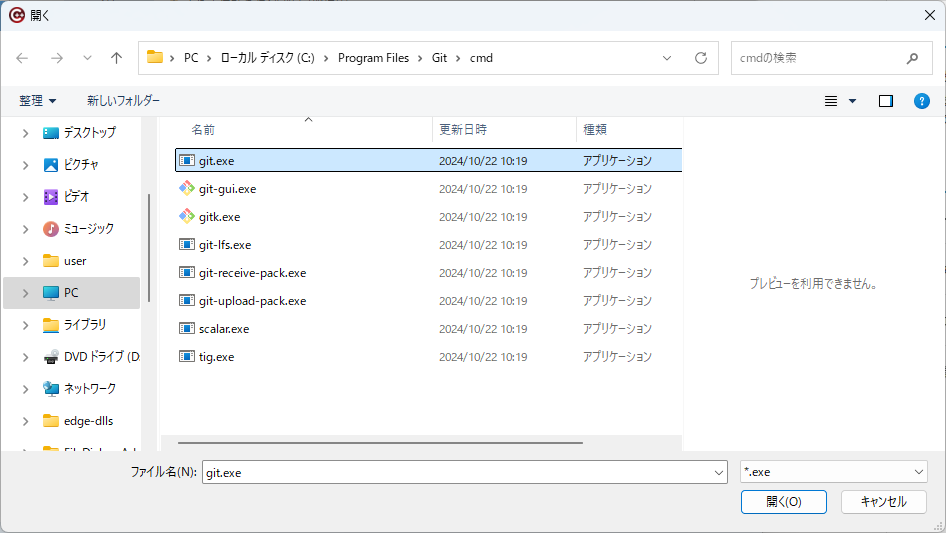Select ローカル ディスク (C:) breadcrumb

pyautogui.click(x=267, y=58)
